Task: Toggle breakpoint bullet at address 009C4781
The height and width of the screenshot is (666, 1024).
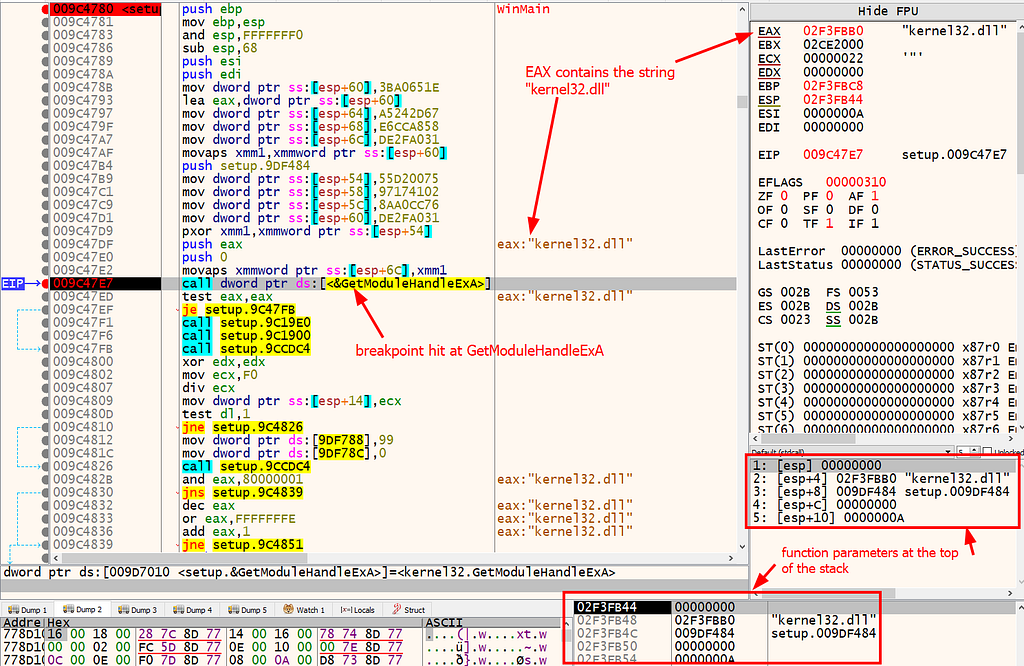Action: tap(45, 22)
